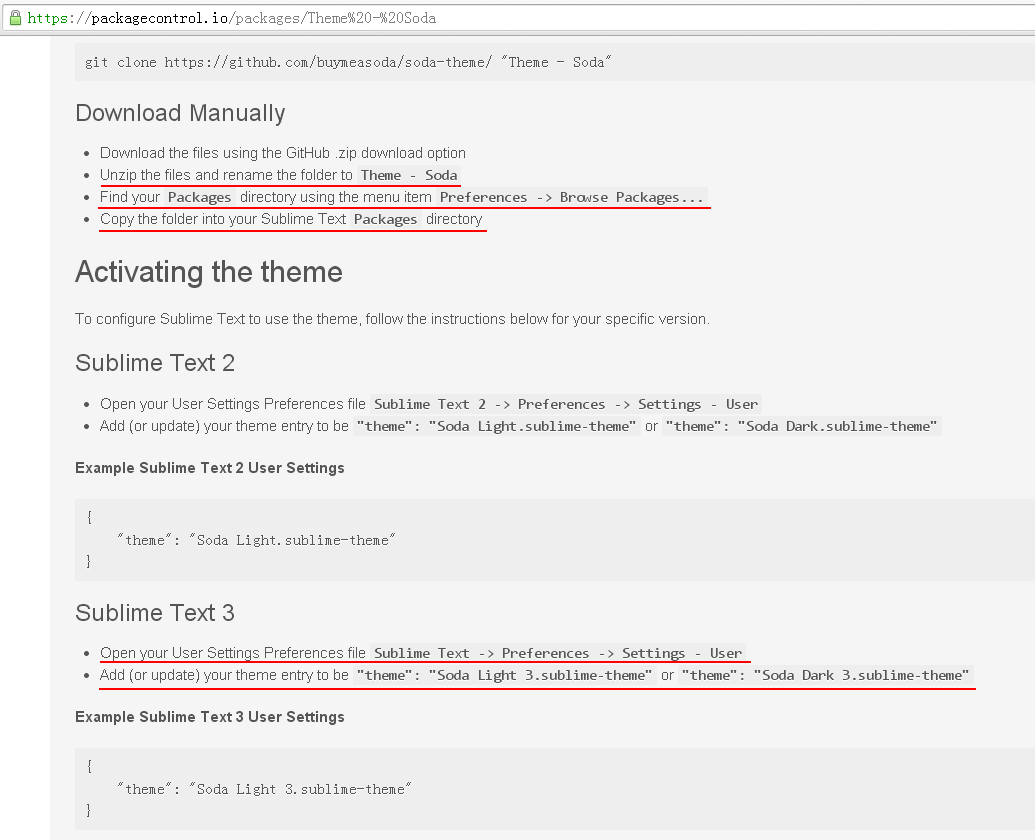Click "Copy the folder into your Sublime Text" line
1035x840 pixels.
click(x=291, y=219)
